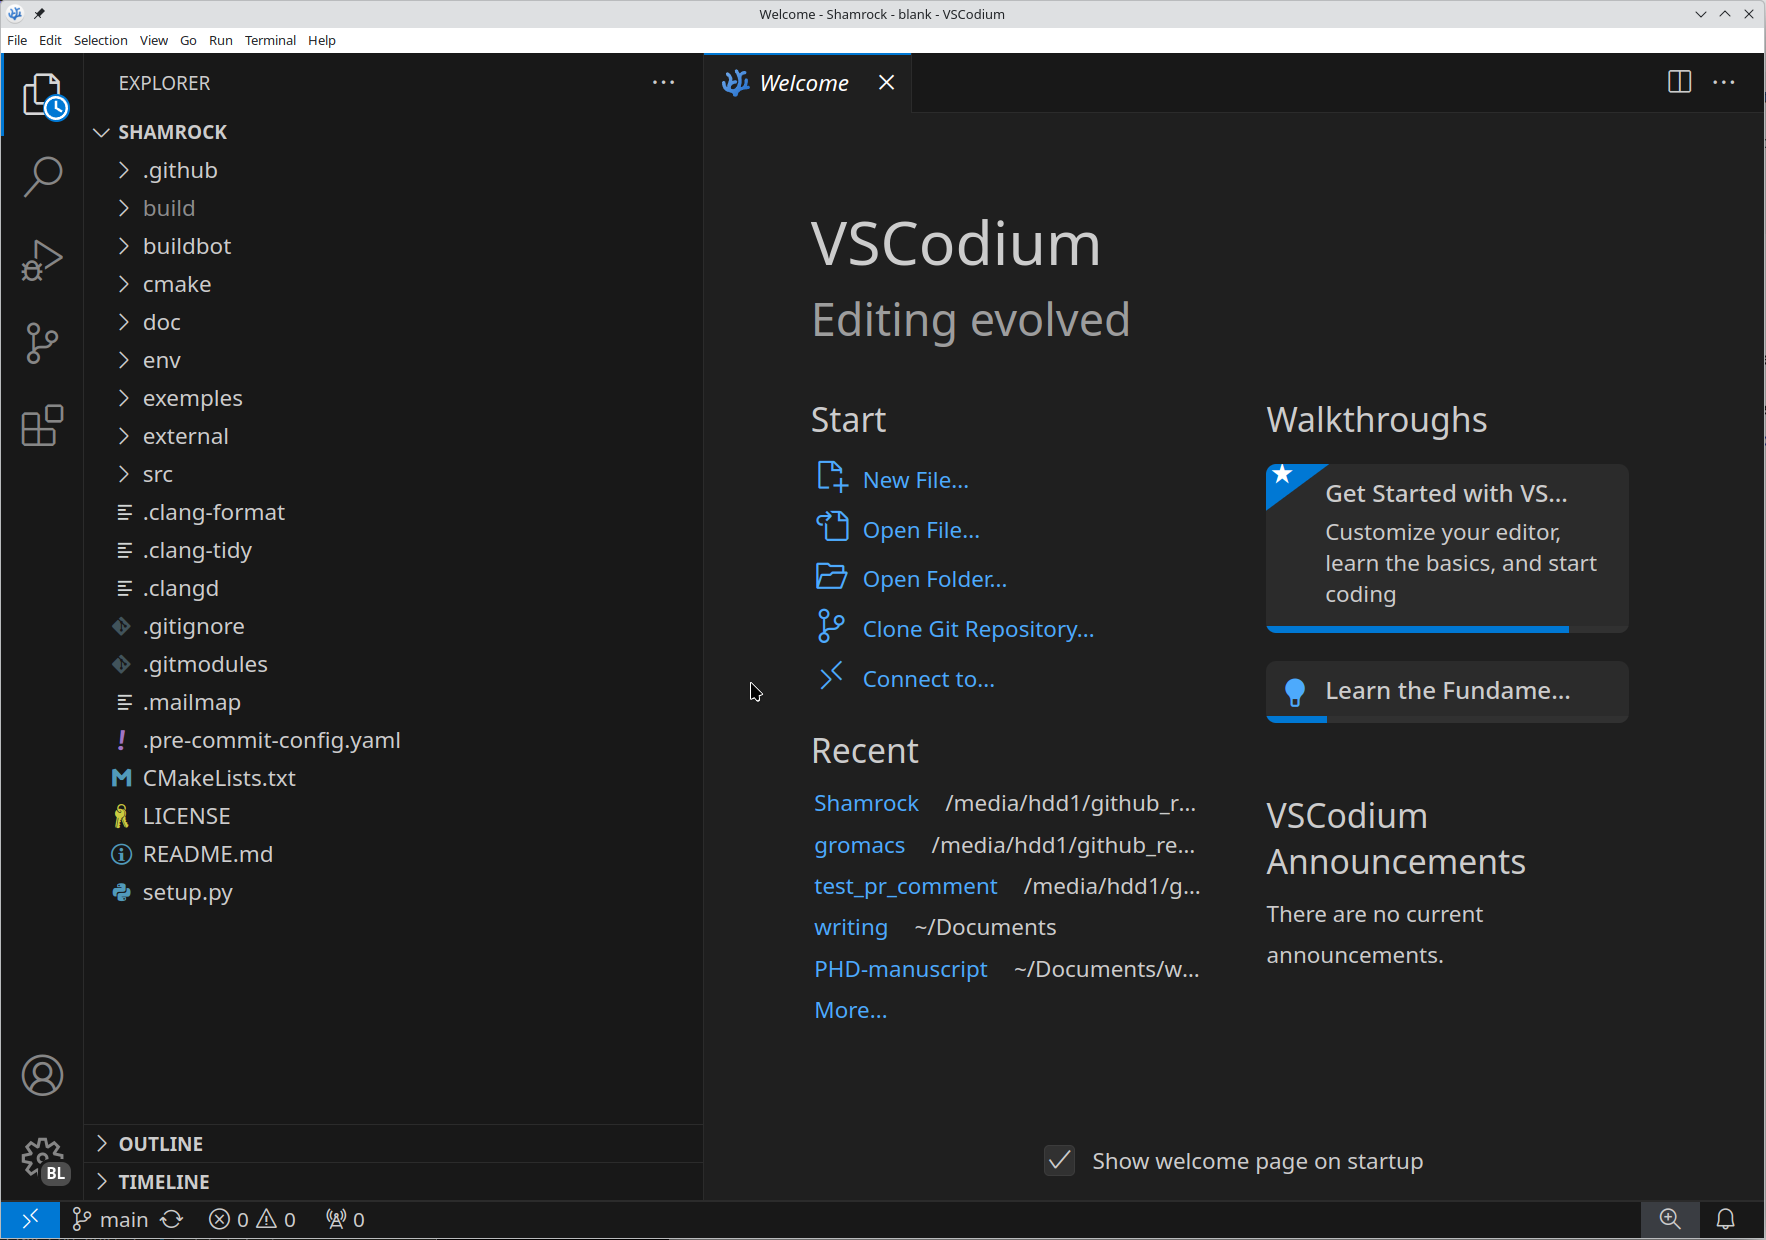
Task: Collapse the SHAMROCK root folder
Action: click(101, 132)
